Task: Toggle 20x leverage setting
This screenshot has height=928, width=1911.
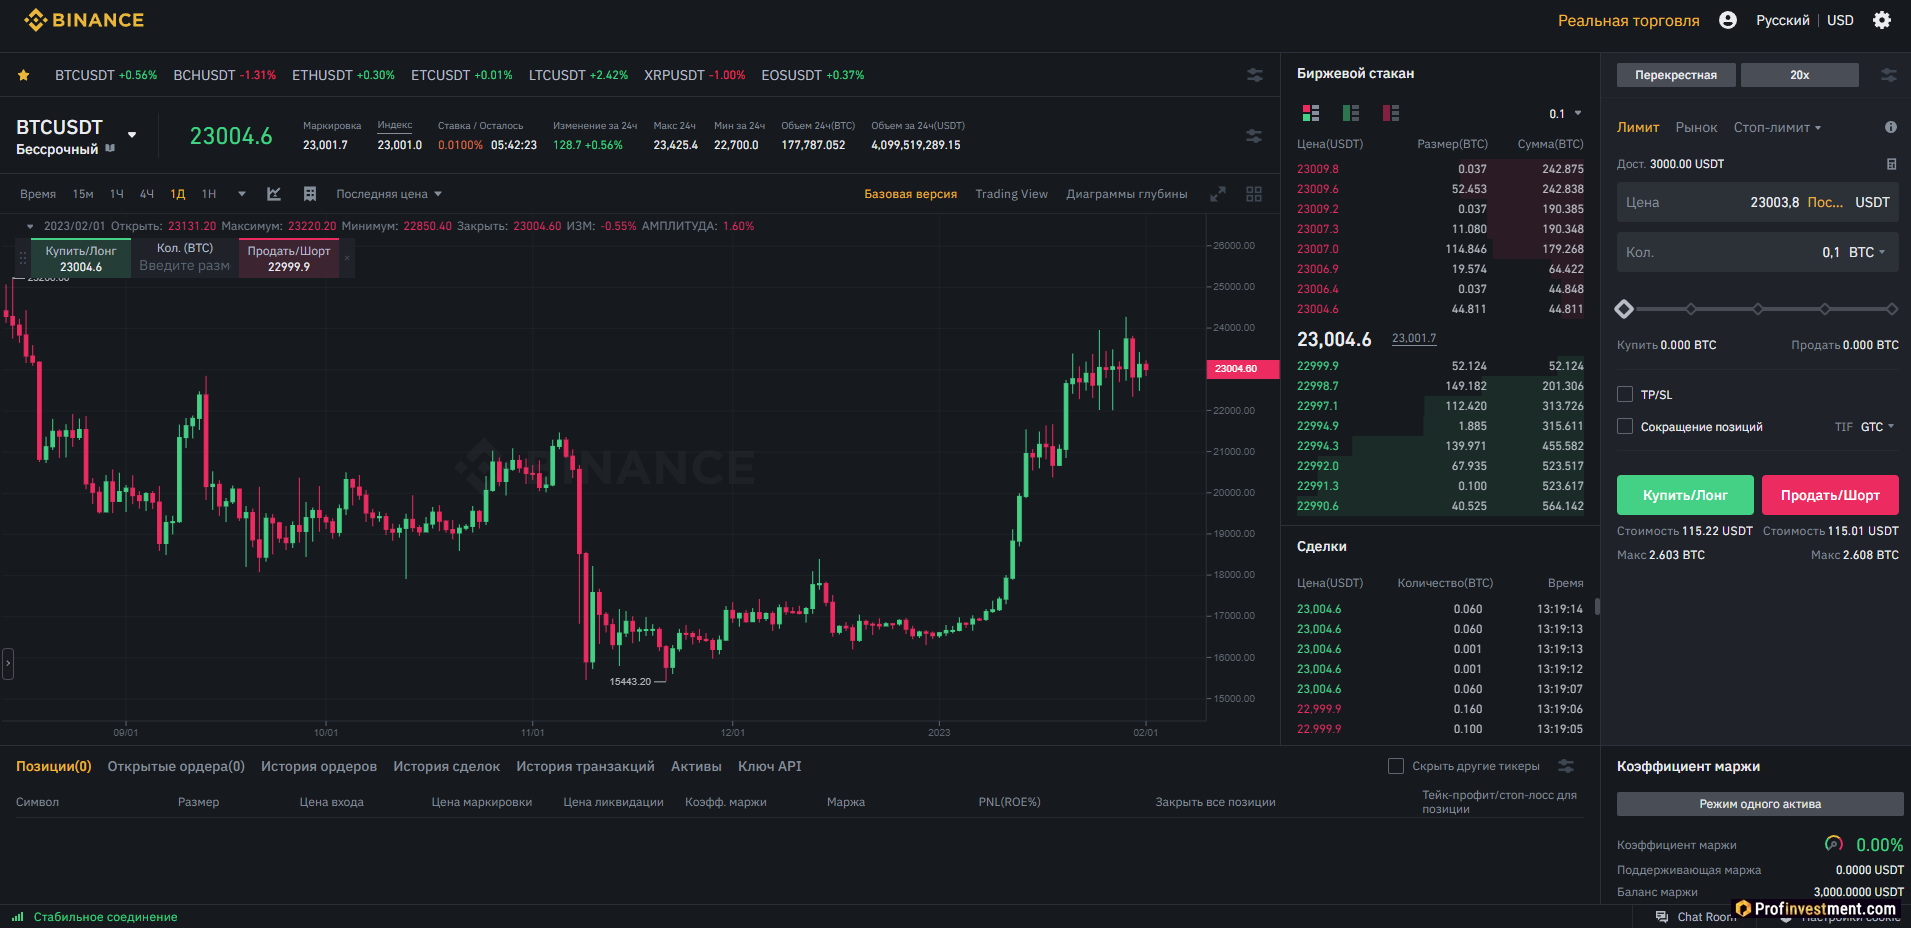Action: (1800, 75)
